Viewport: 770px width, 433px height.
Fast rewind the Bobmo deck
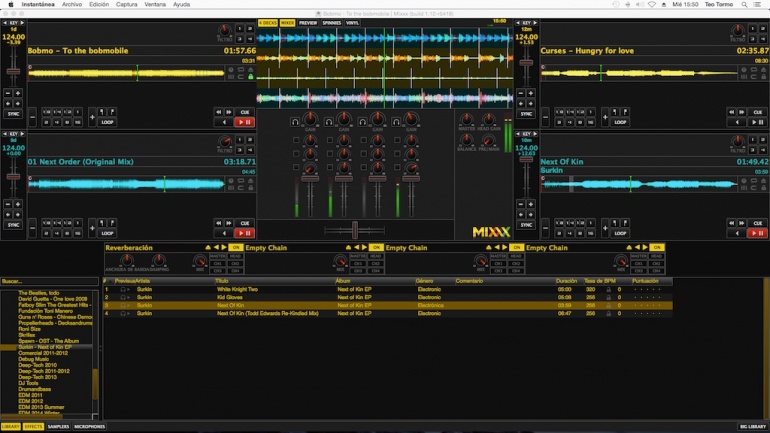coord(219,112)
